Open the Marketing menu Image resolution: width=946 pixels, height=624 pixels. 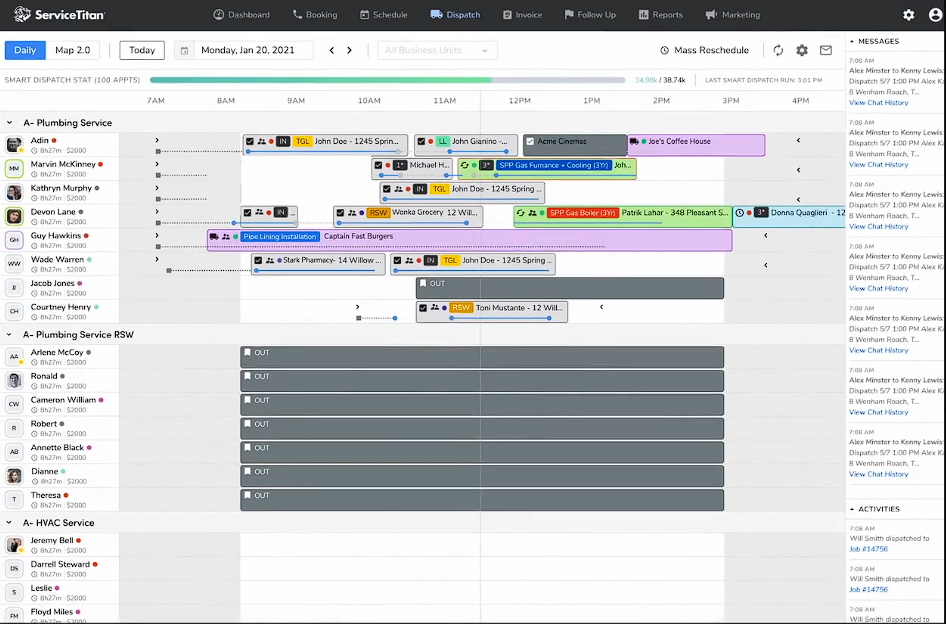point(732,14)
